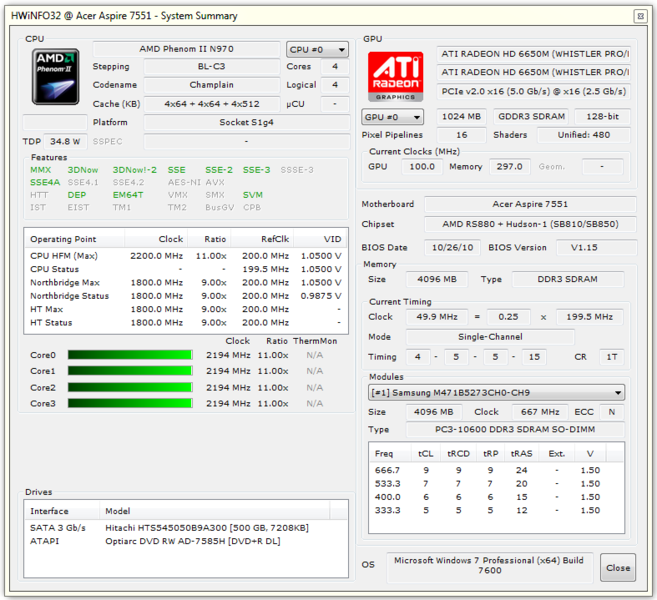Click the SVM feature label
The height and width of the screenshot is (600, 657).
coord(253,195)
